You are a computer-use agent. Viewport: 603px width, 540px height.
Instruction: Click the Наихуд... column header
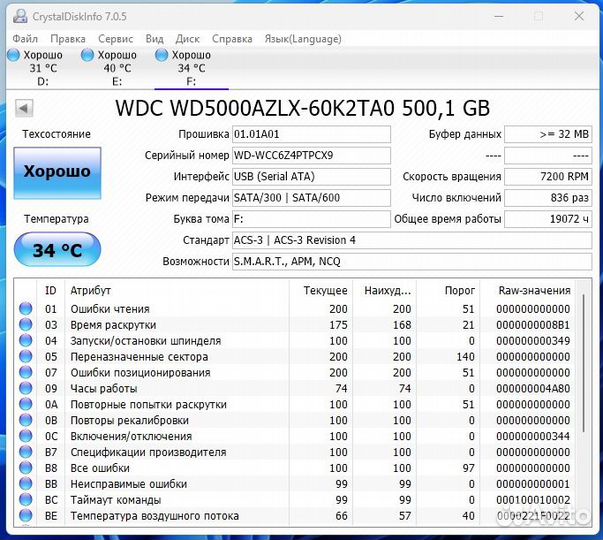[384, 290]
